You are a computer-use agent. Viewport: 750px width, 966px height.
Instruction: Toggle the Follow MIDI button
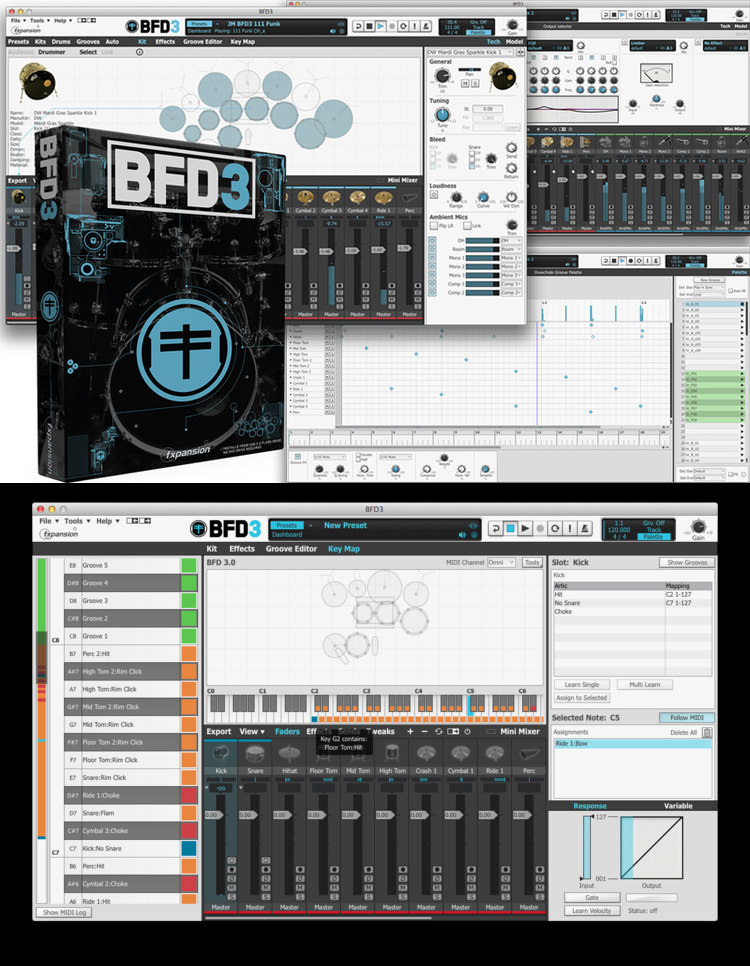click(x=687, y=717)
